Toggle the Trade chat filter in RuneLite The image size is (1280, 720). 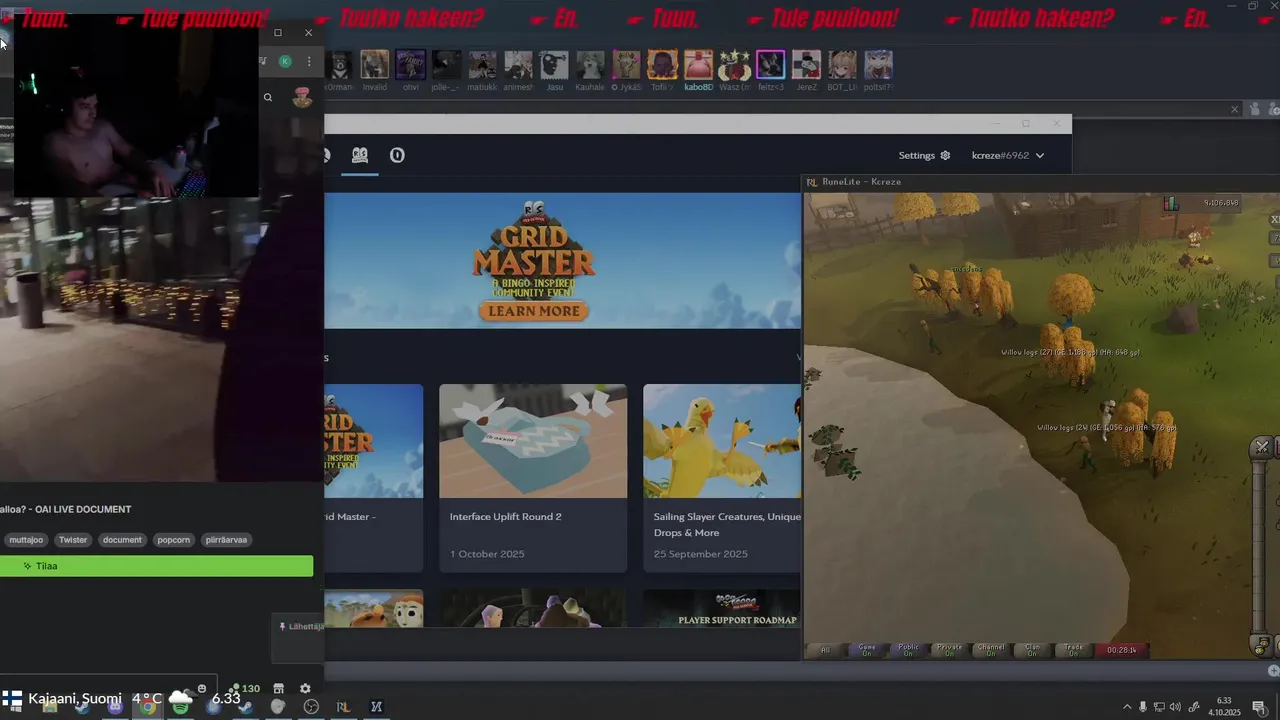point(1073,650)
